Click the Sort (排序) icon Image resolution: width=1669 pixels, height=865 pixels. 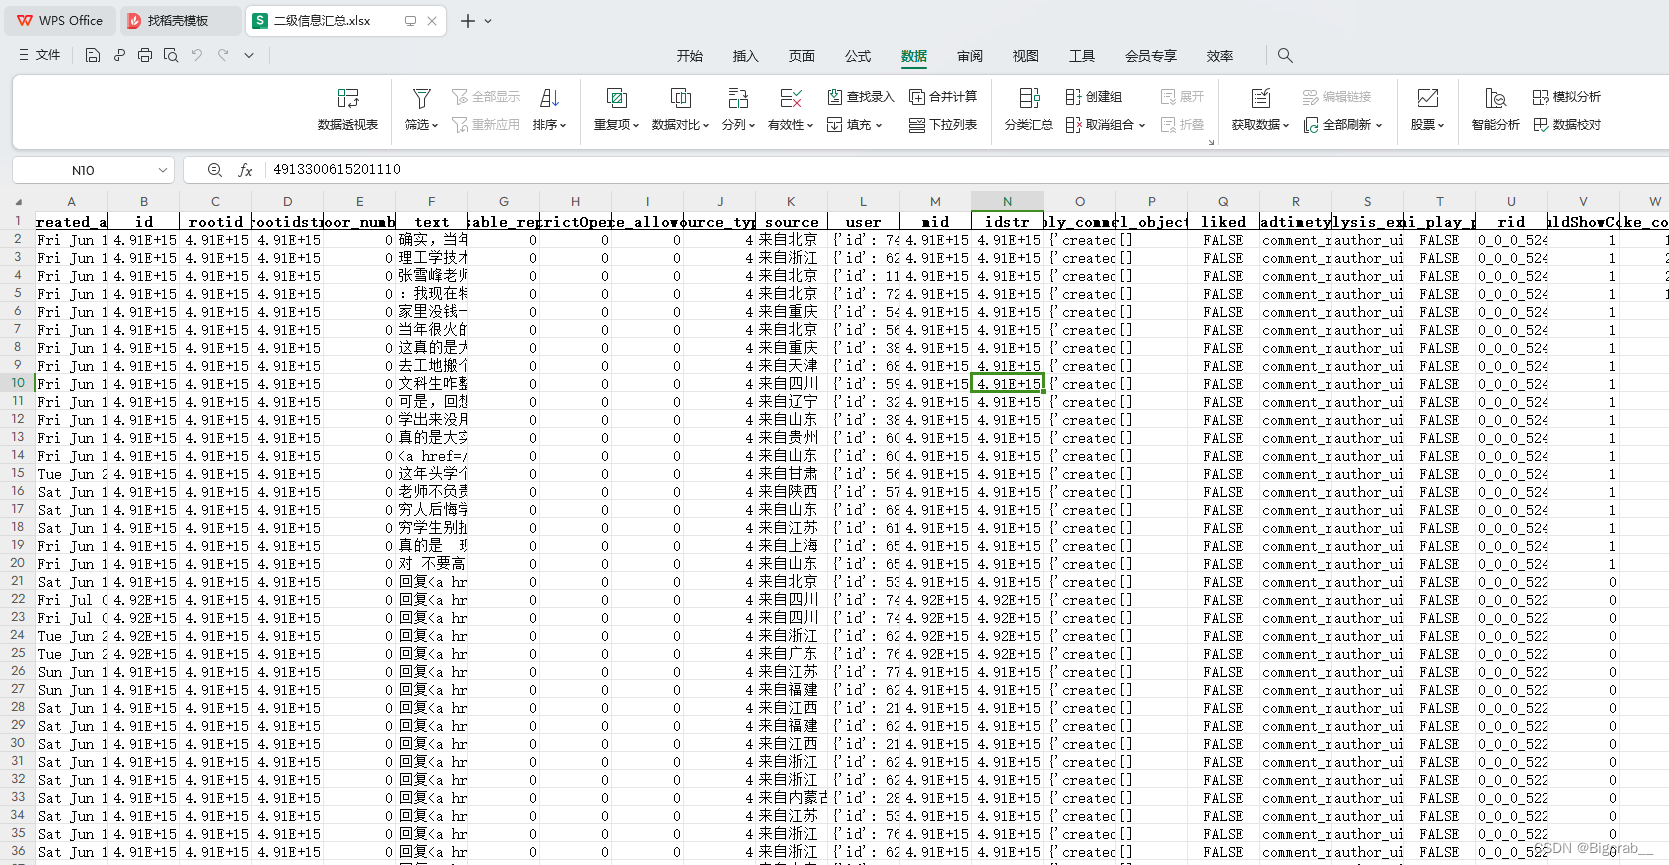pos(549,98)
